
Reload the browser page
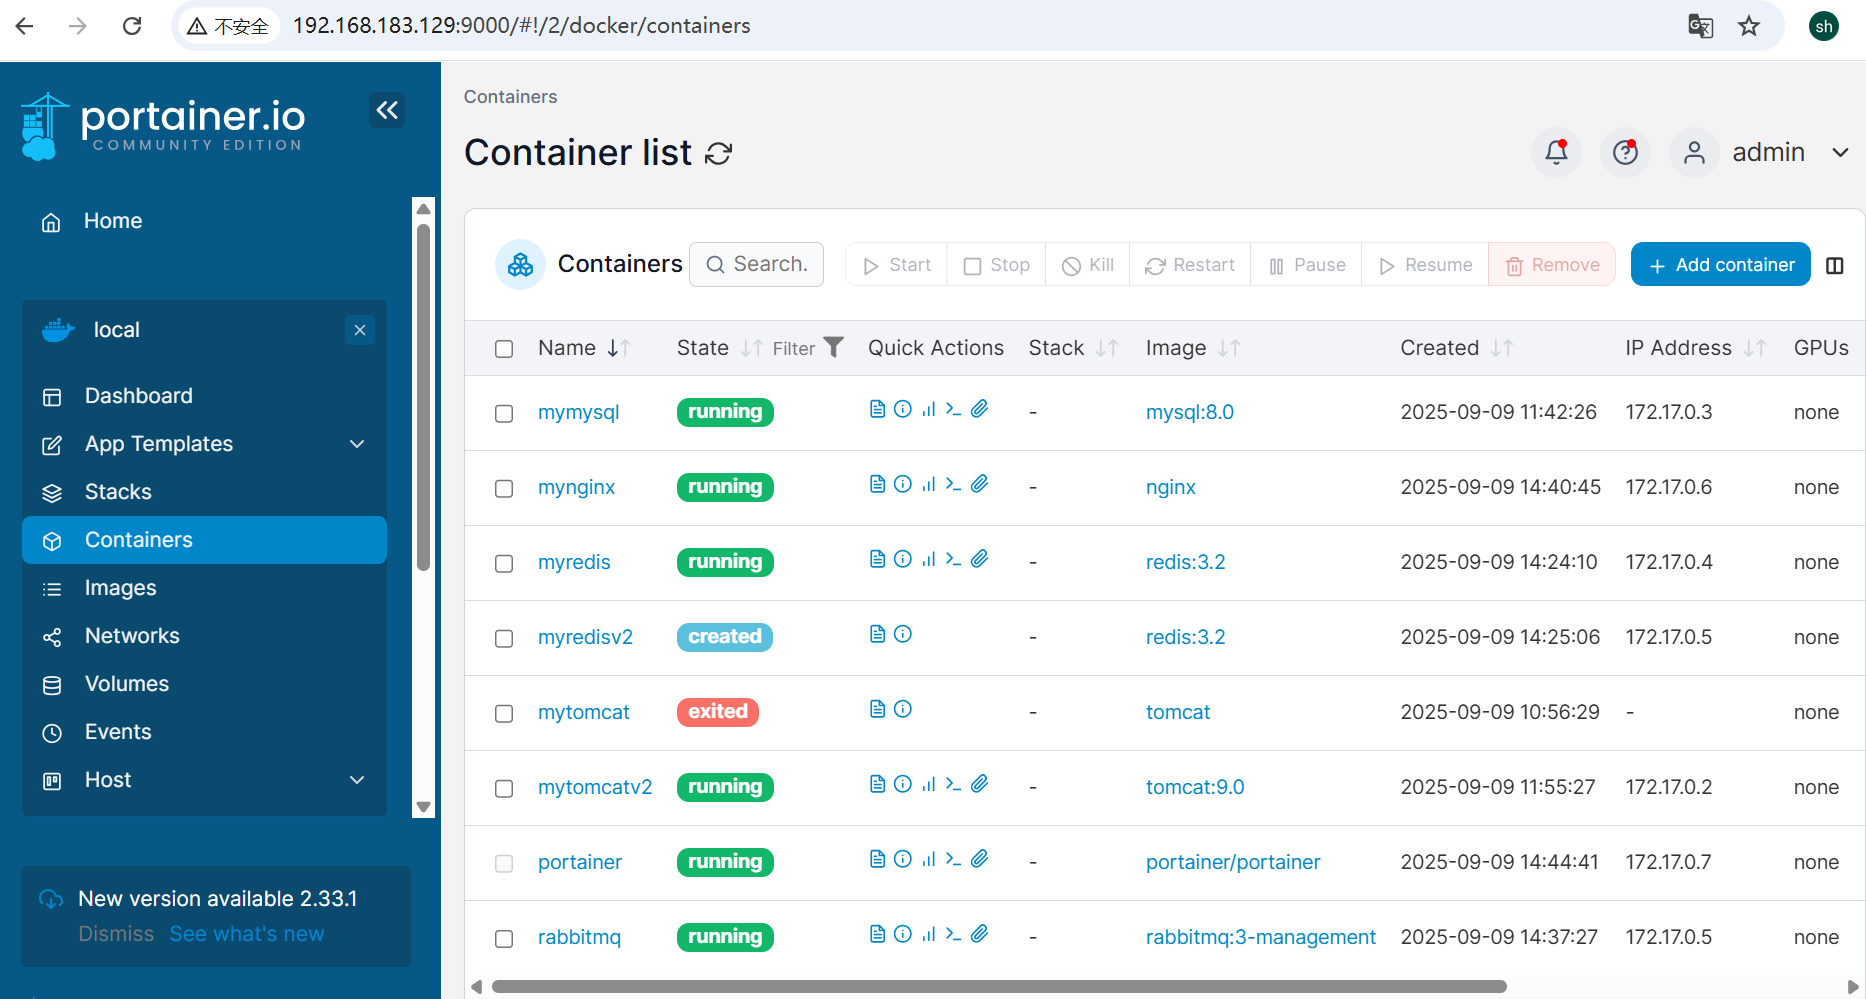click(132, 26)
